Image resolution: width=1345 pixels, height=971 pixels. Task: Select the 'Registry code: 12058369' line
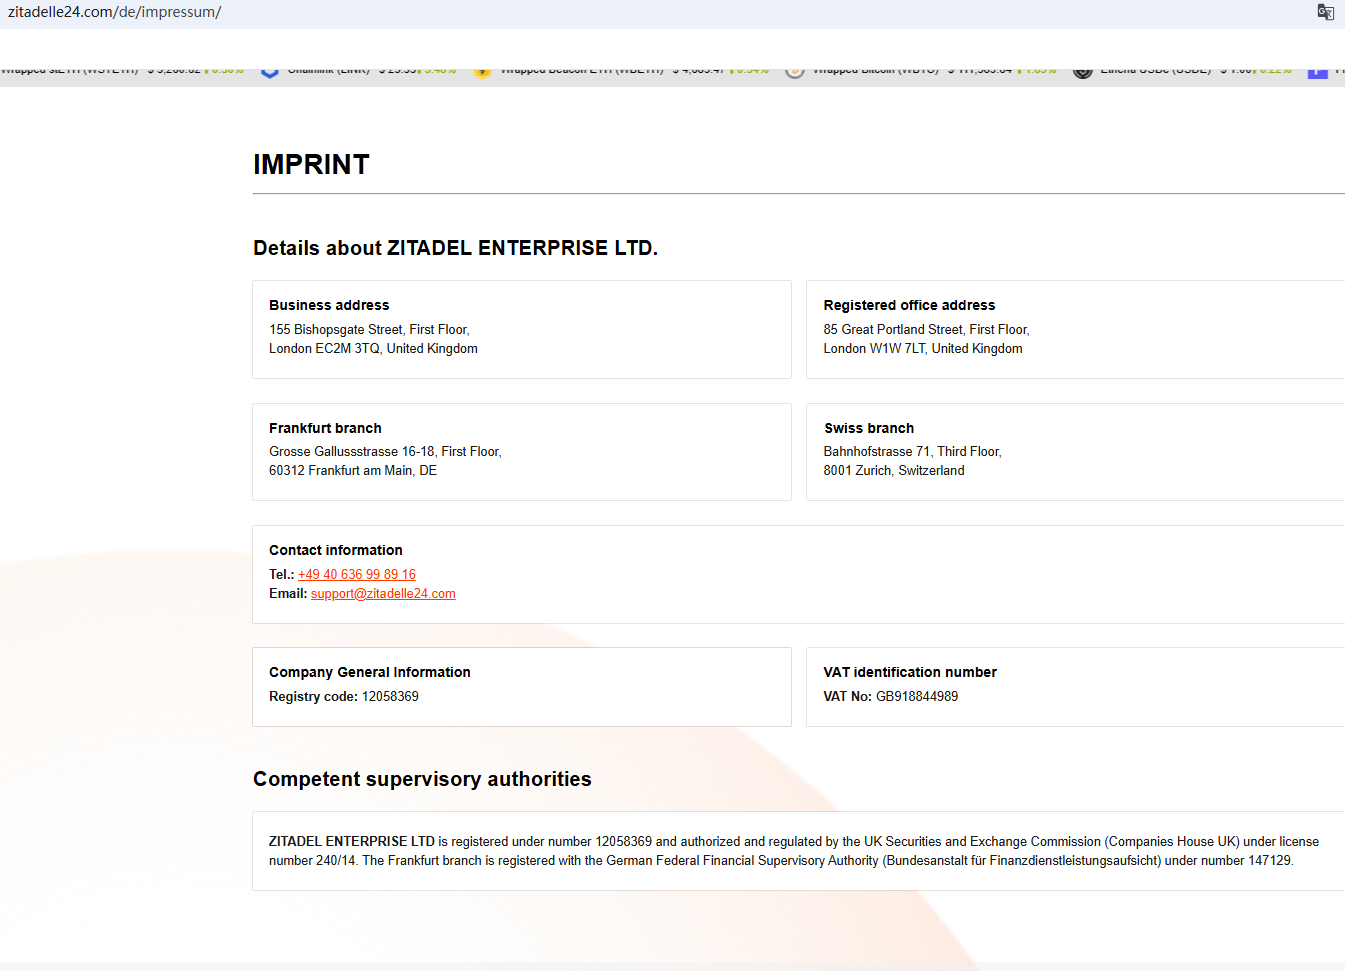point(344,696)
